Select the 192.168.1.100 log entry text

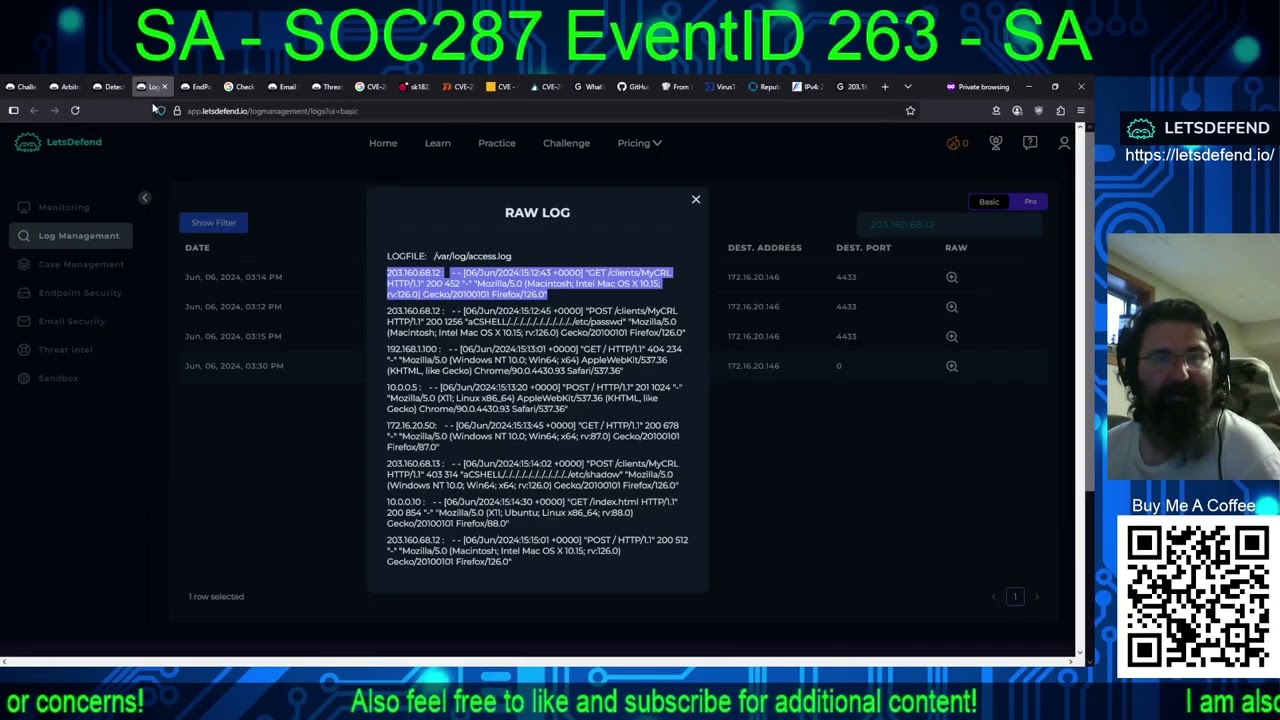click(x=535, y=360)
